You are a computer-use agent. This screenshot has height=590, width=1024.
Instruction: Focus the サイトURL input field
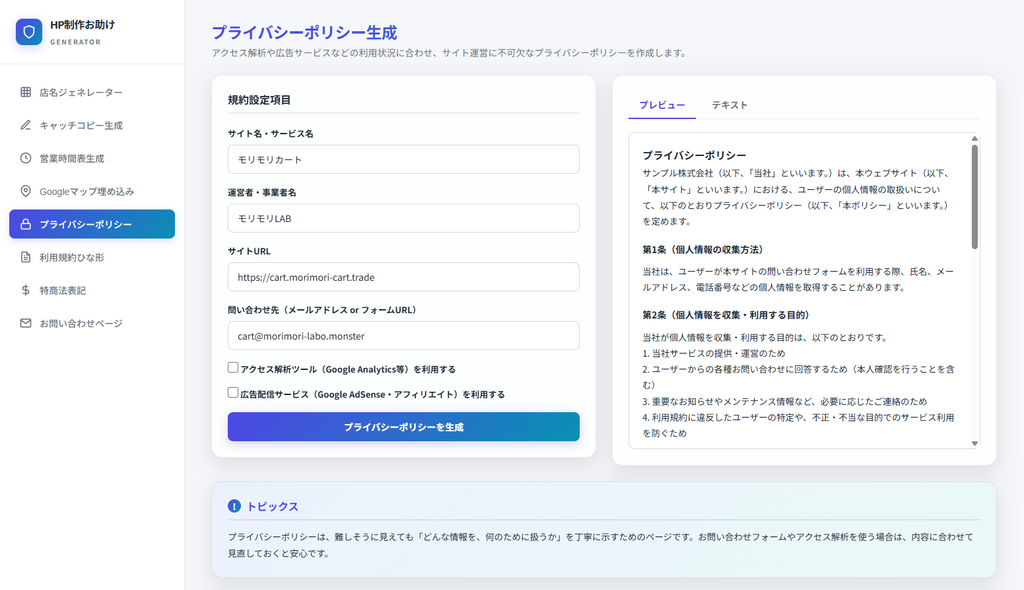(404, 277)
